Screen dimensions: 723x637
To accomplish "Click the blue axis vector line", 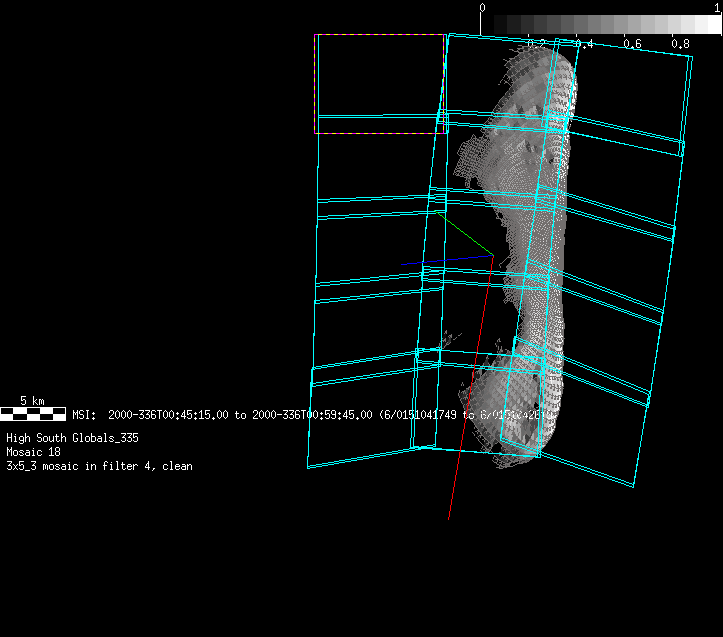I will point(445,261).
